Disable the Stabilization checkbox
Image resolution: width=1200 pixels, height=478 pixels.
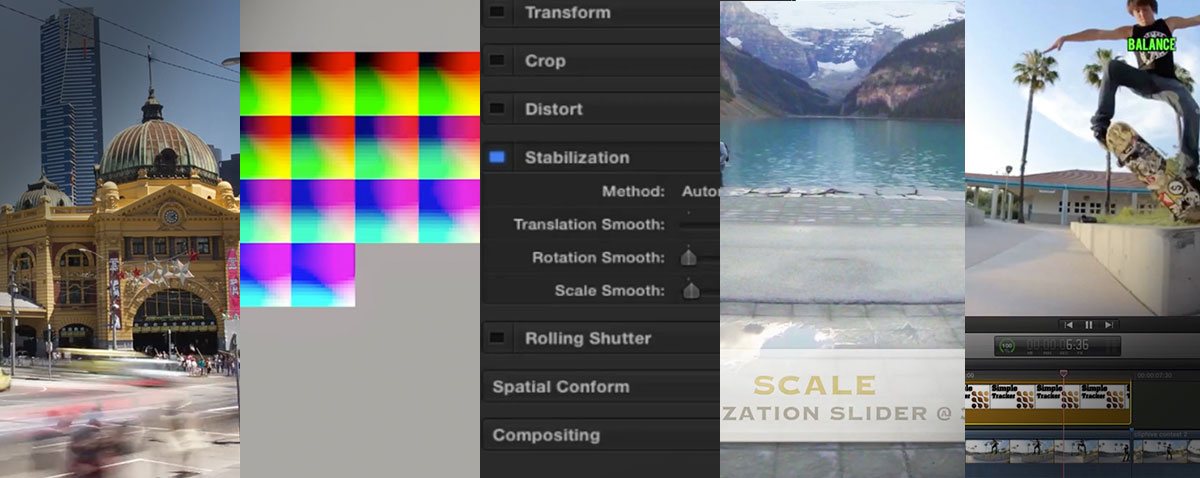coord(497,157)
